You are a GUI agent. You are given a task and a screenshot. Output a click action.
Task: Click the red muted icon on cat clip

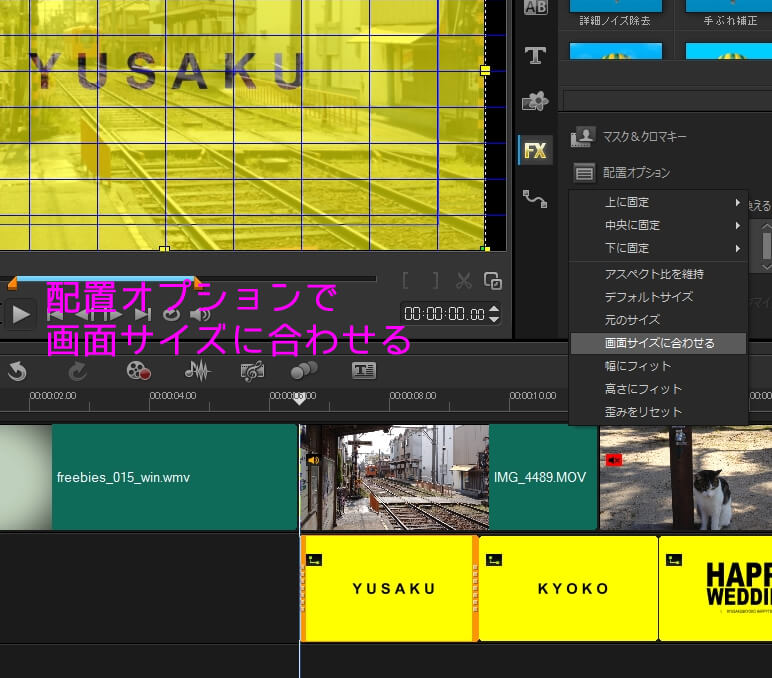614,460
